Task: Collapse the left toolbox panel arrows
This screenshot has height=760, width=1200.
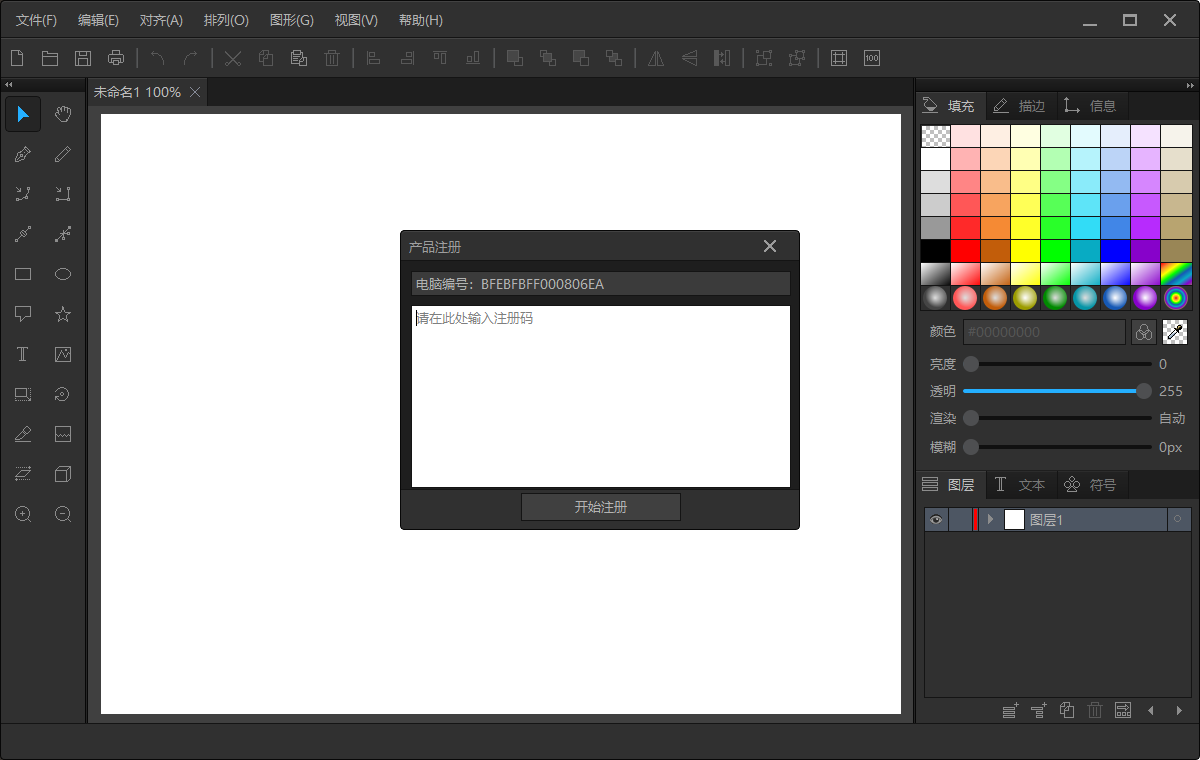Action: tap(9, 85)
